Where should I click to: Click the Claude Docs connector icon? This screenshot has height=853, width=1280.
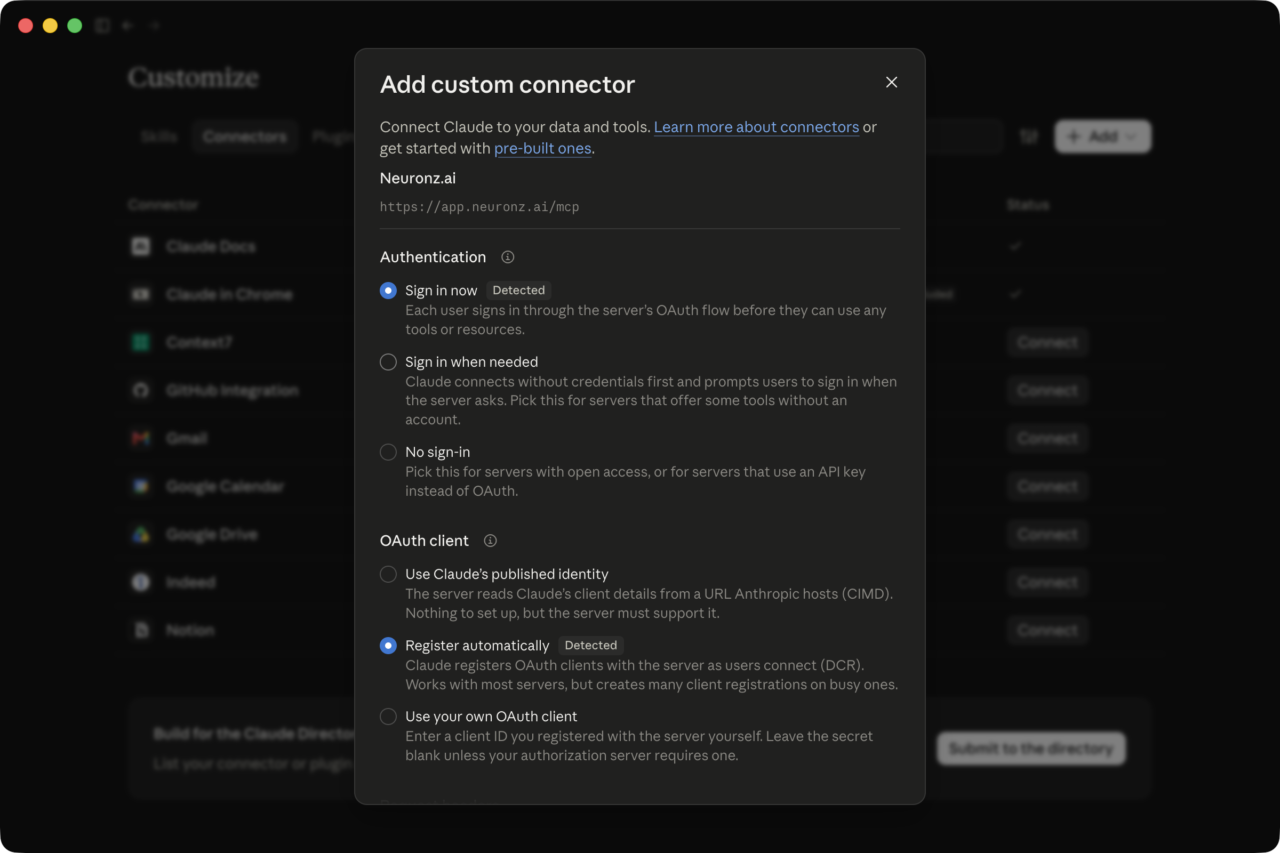click(141, 246)
